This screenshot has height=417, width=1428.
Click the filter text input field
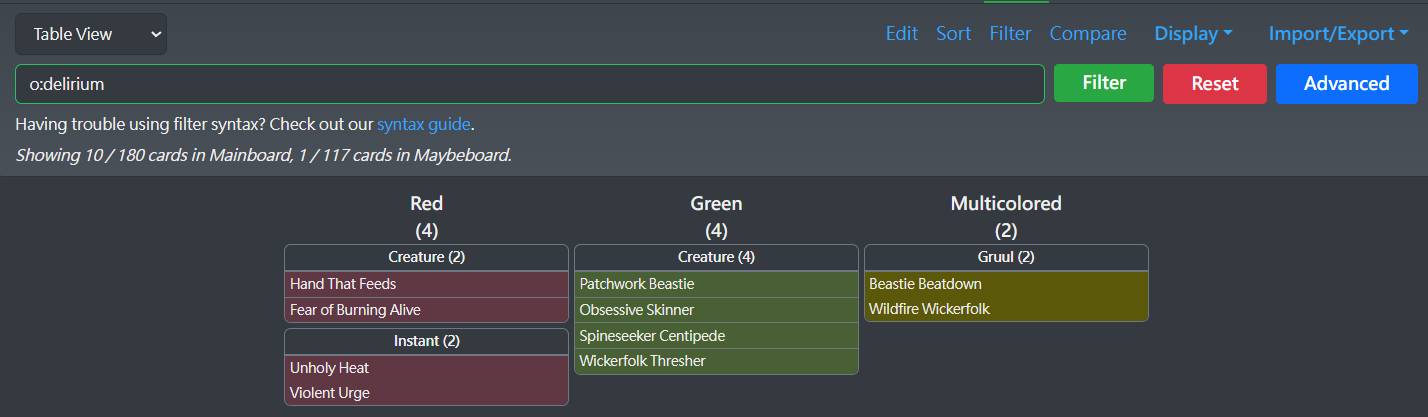529,84
